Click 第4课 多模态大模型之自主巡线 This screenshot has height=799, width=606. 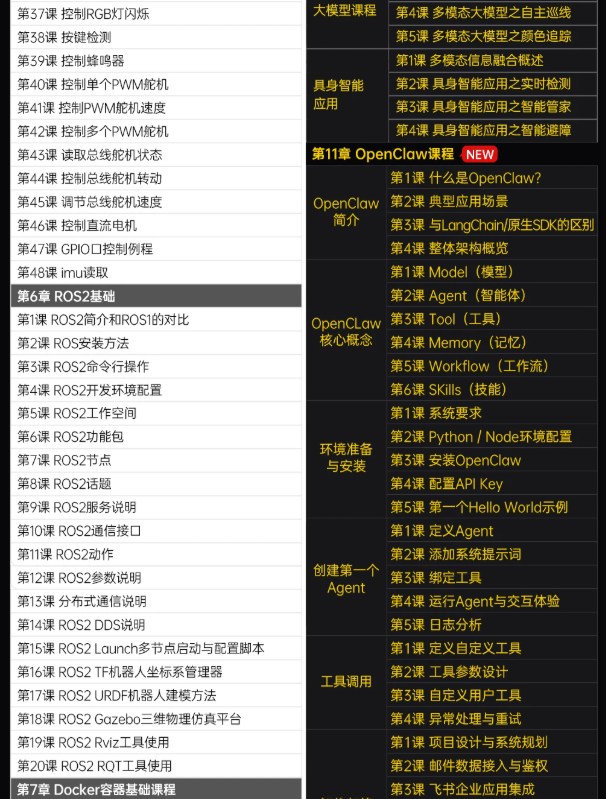[x=492, y=13]
